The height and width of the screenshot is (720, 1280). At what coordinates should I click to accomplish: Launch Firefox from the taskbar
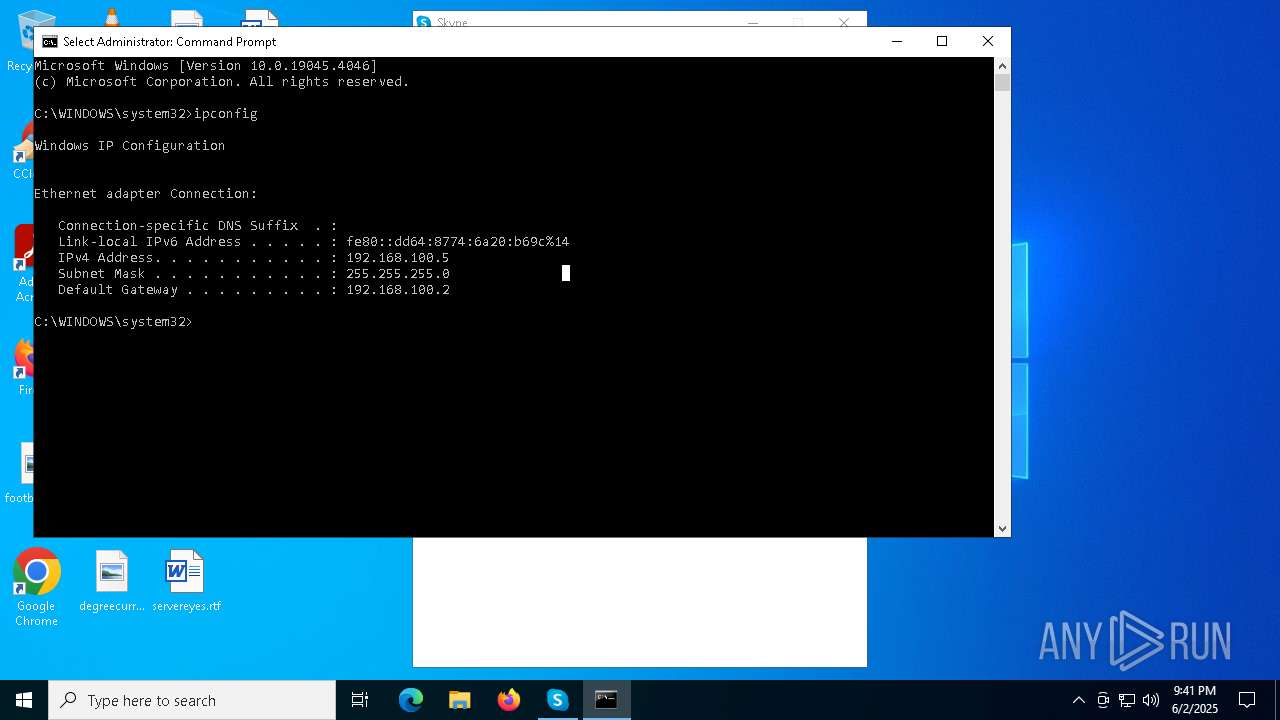[509, 700]
